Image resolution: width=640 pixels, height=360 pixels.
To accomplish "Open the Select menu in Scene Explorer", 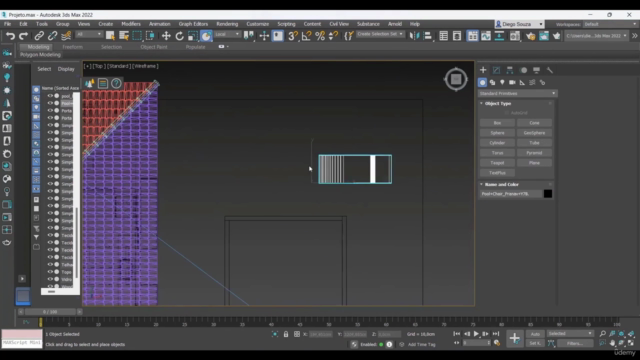I will (x=44, y=69).
